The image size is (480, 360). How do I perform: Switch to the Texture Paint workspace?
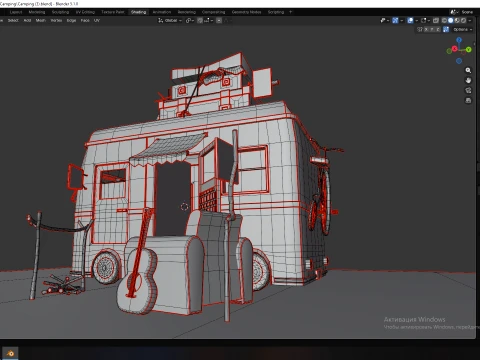113,12
